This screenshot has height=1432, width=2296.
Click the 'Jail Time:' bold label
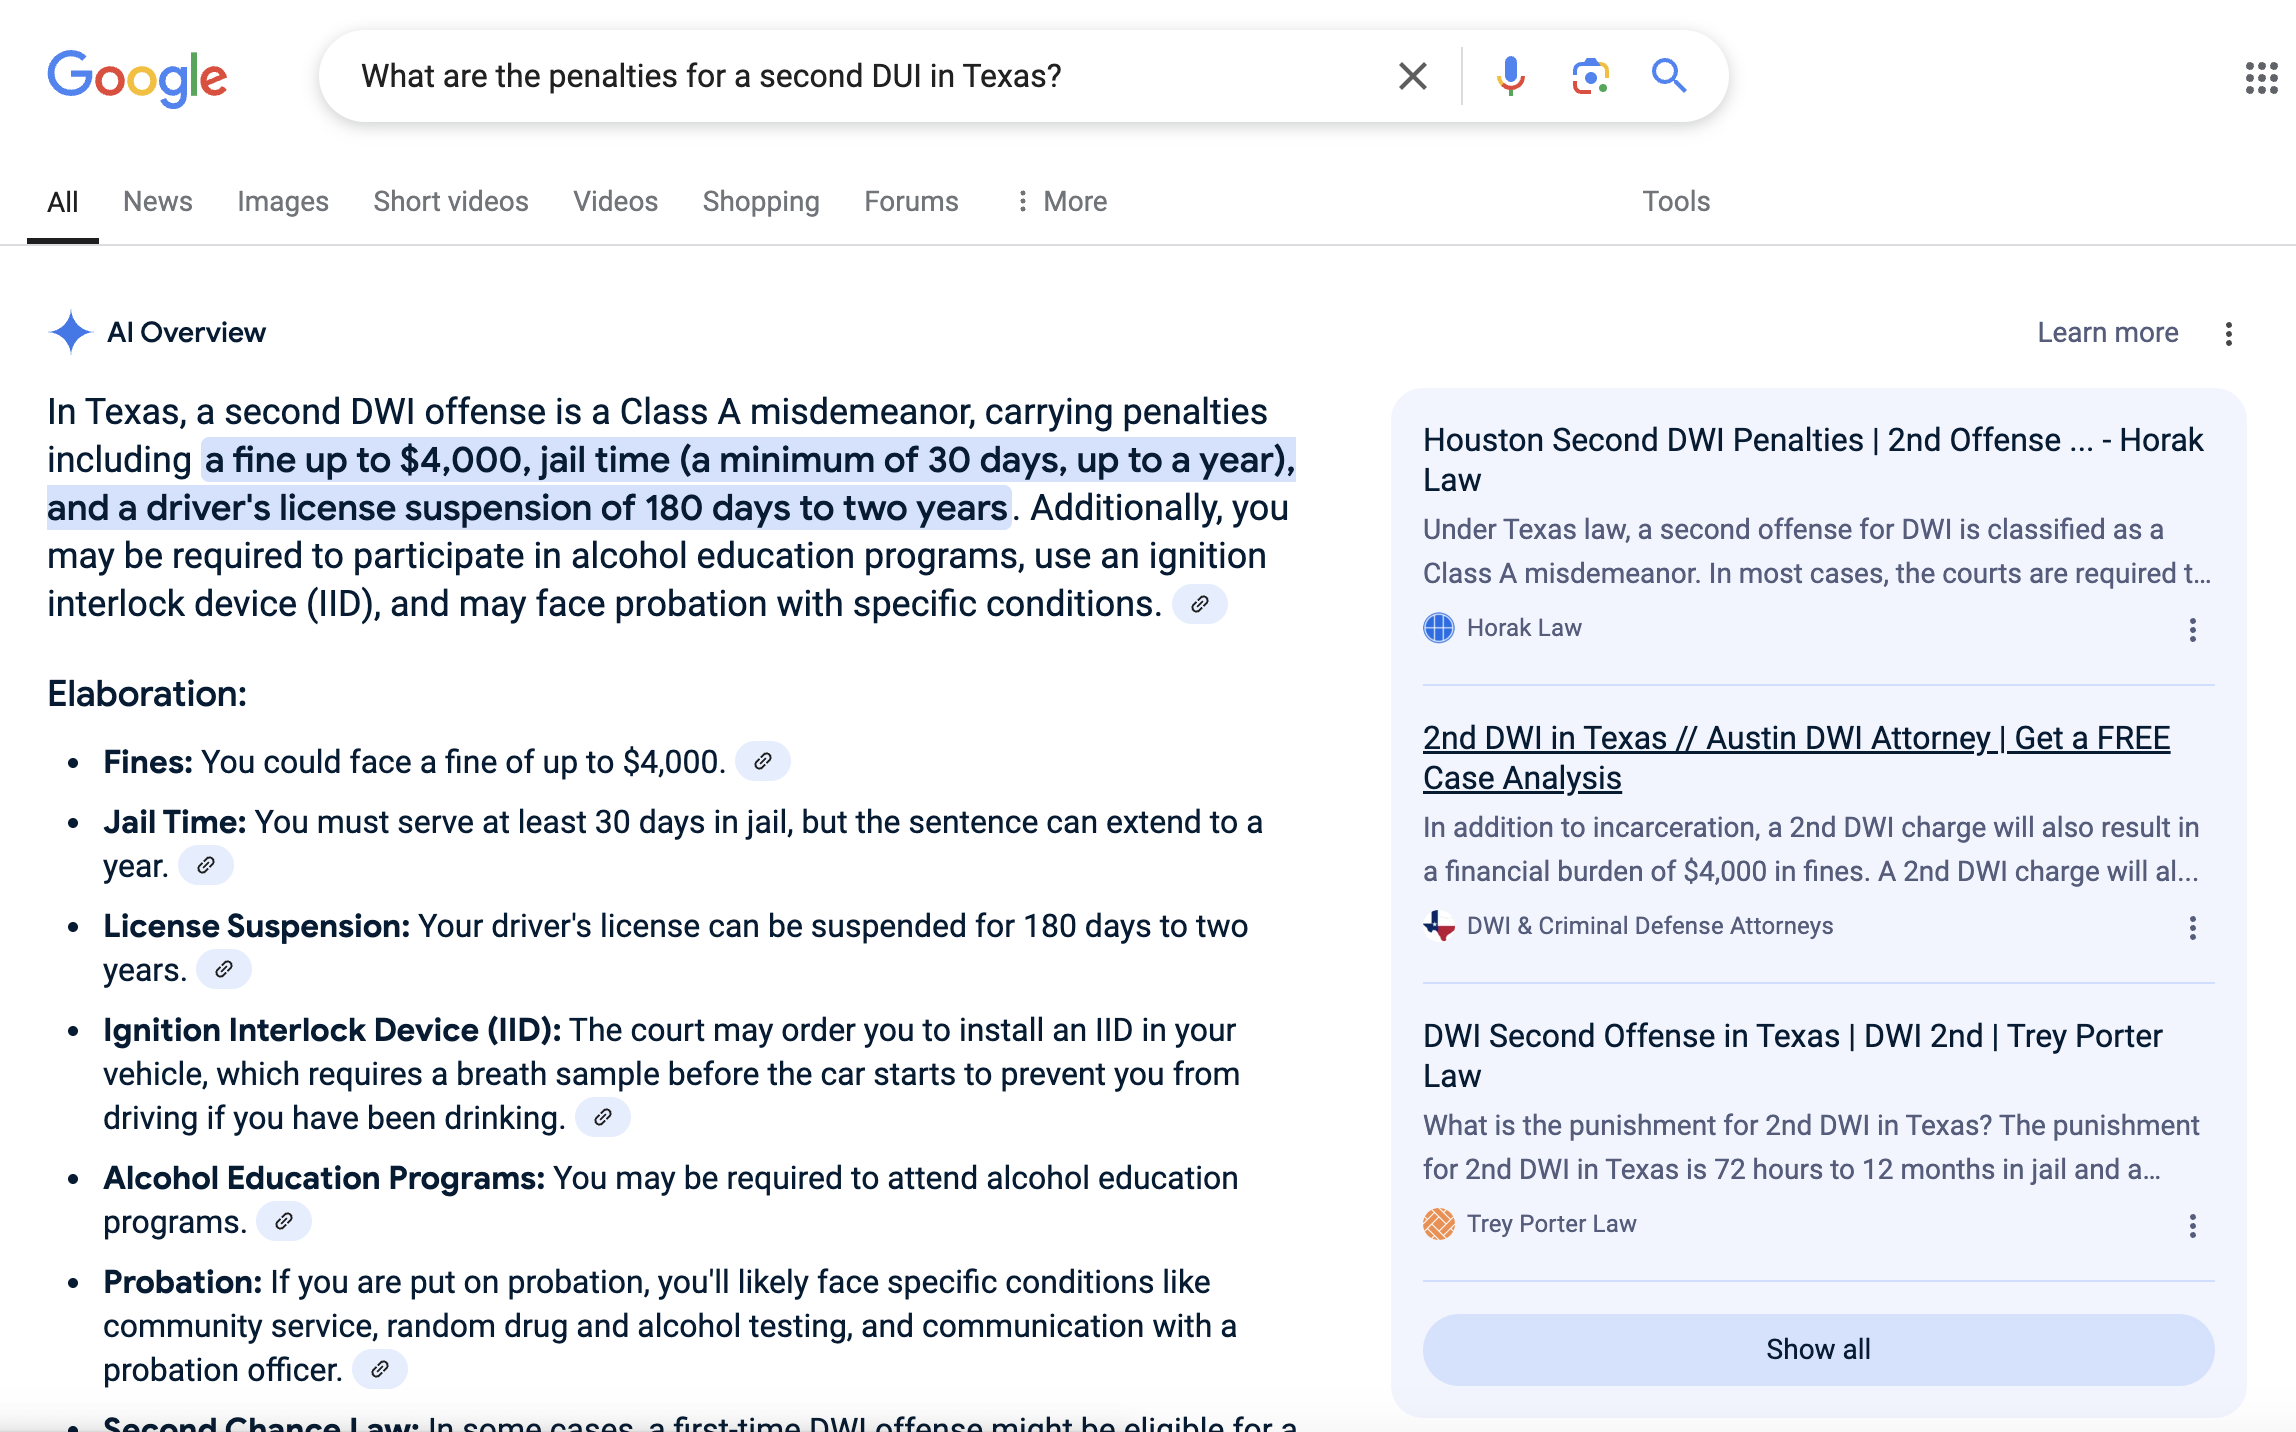click(174, 822)
